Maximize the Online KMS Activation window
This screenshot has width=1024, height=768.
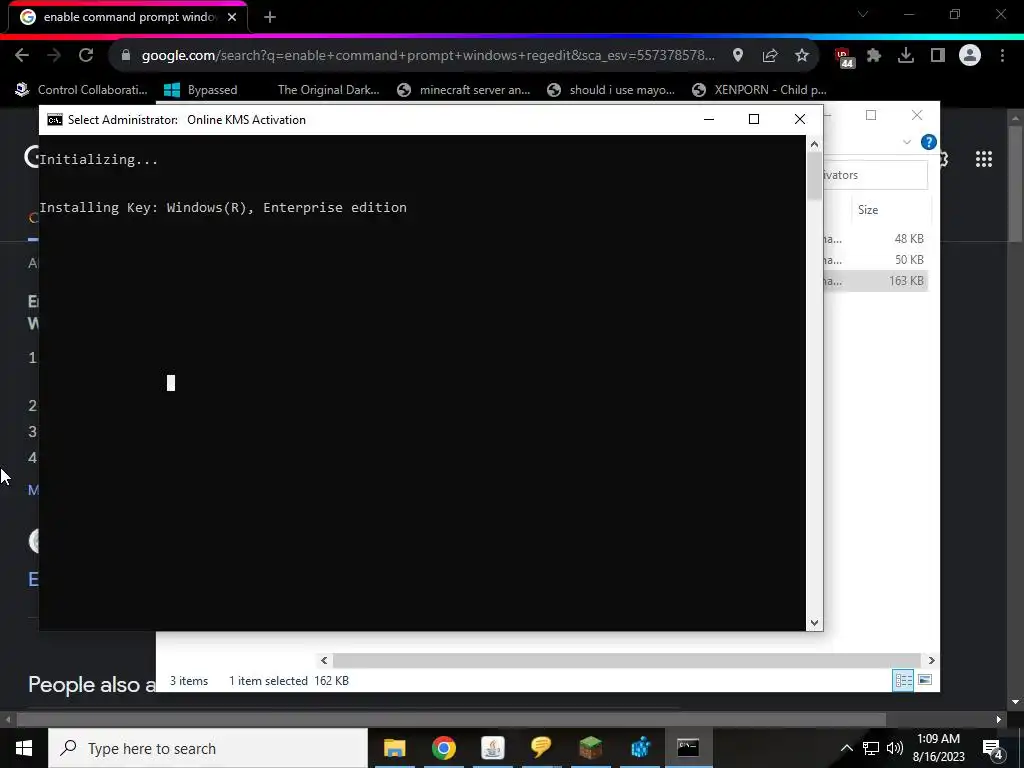click(754, 119)
